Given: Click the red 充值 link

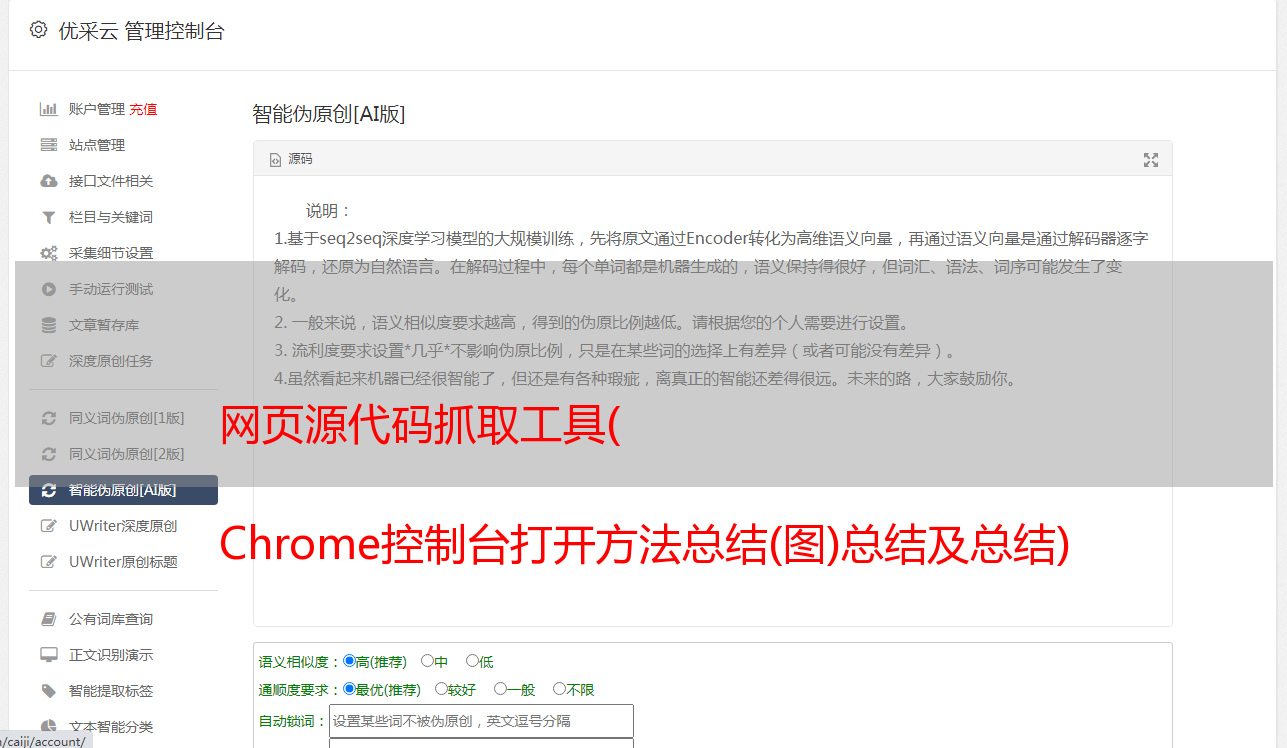Looking at the screenshot, I should (x=143, y=109).
